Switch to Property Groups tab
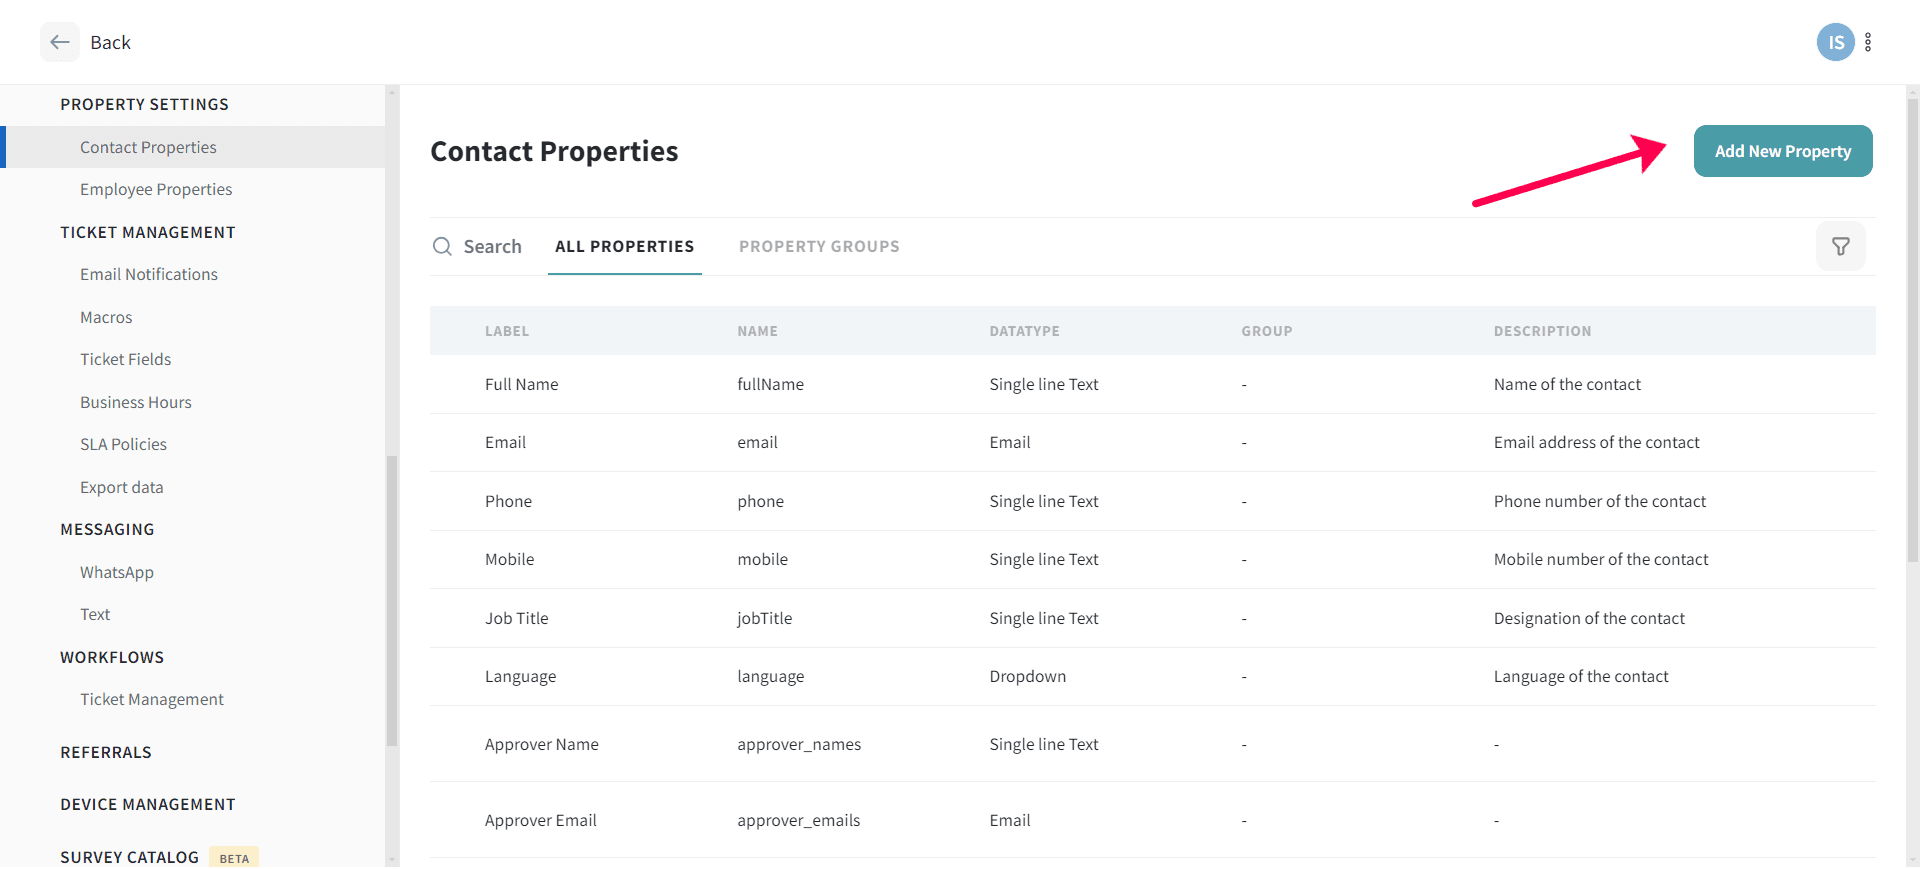Screen dimensions: 1920x869 [x=819, y=246]
